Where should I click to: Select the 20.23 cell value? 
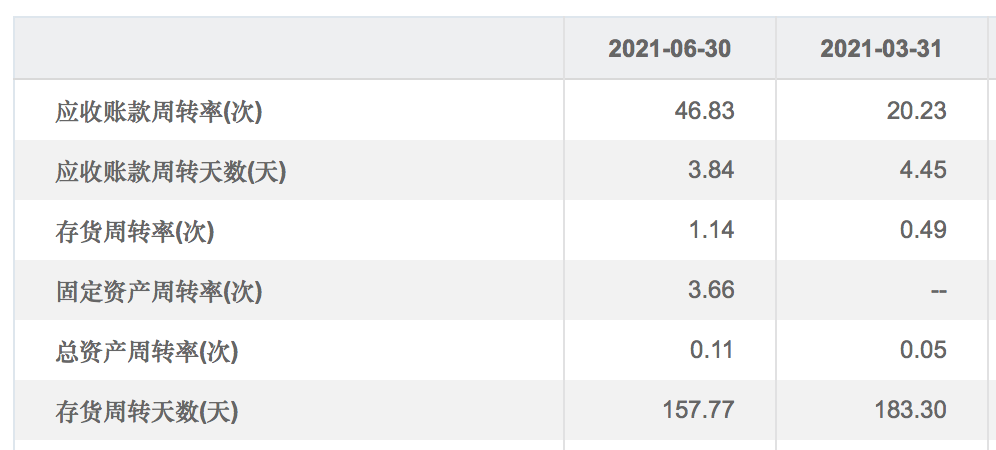pos(916,111)
